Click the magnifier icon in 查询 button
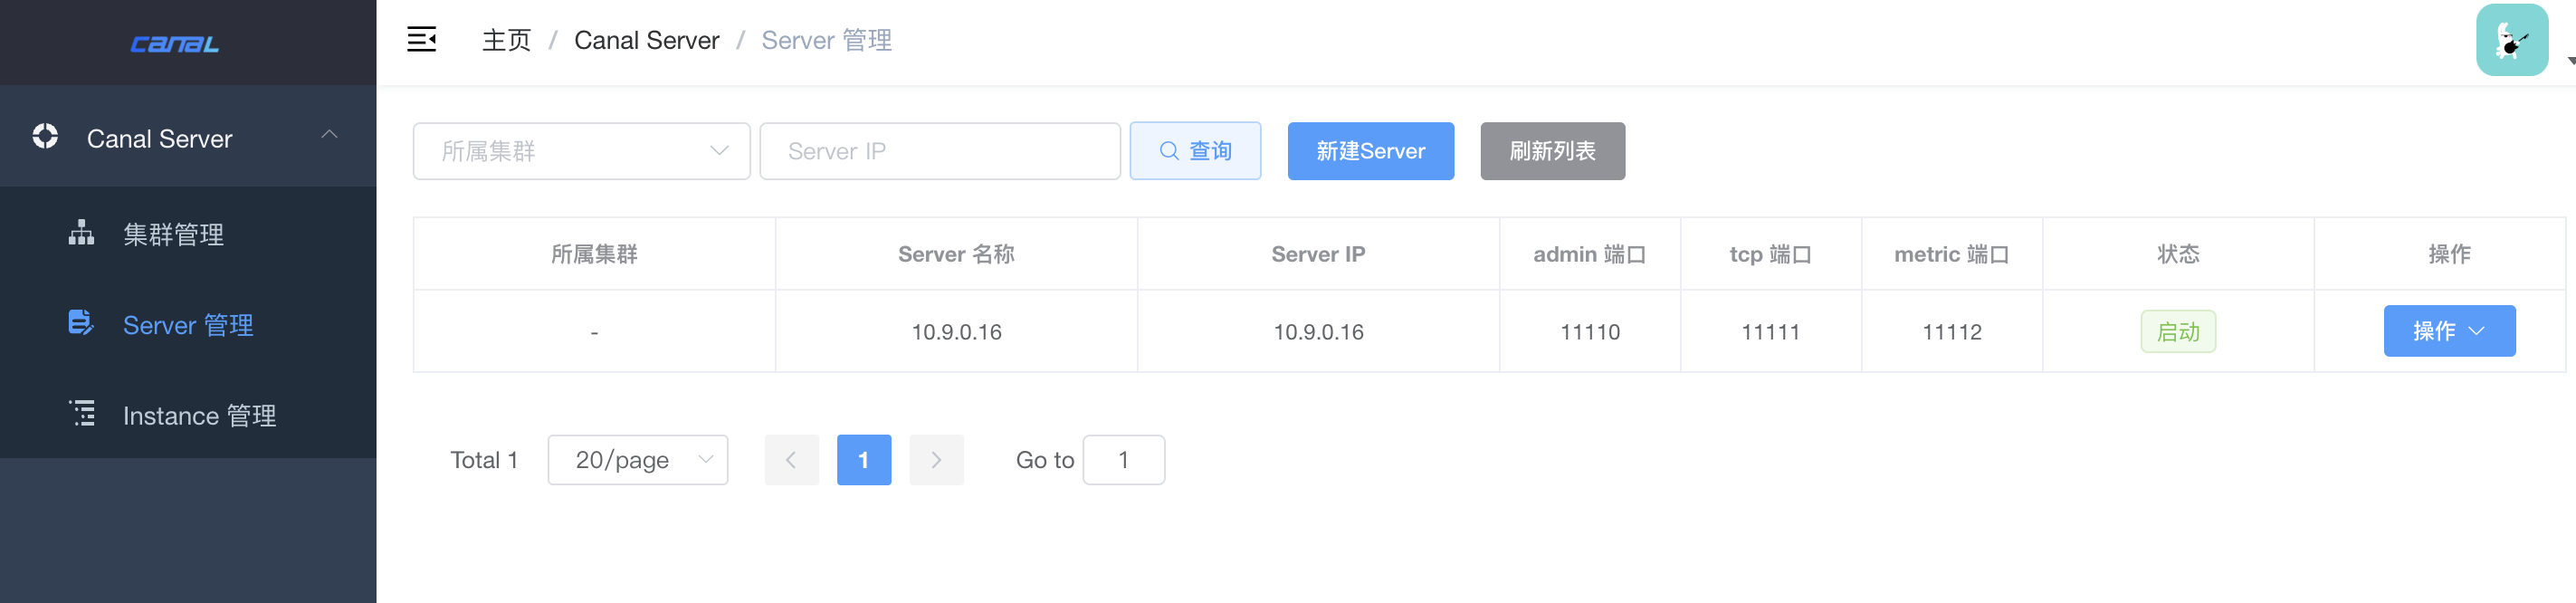 (x=1169, y=151)
